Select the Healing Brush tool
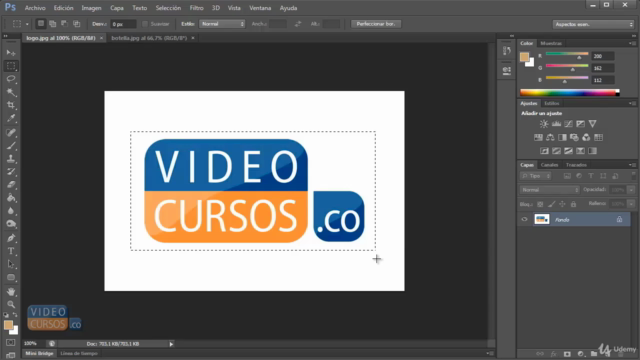The image size is (640, 360). click(11, 132)
